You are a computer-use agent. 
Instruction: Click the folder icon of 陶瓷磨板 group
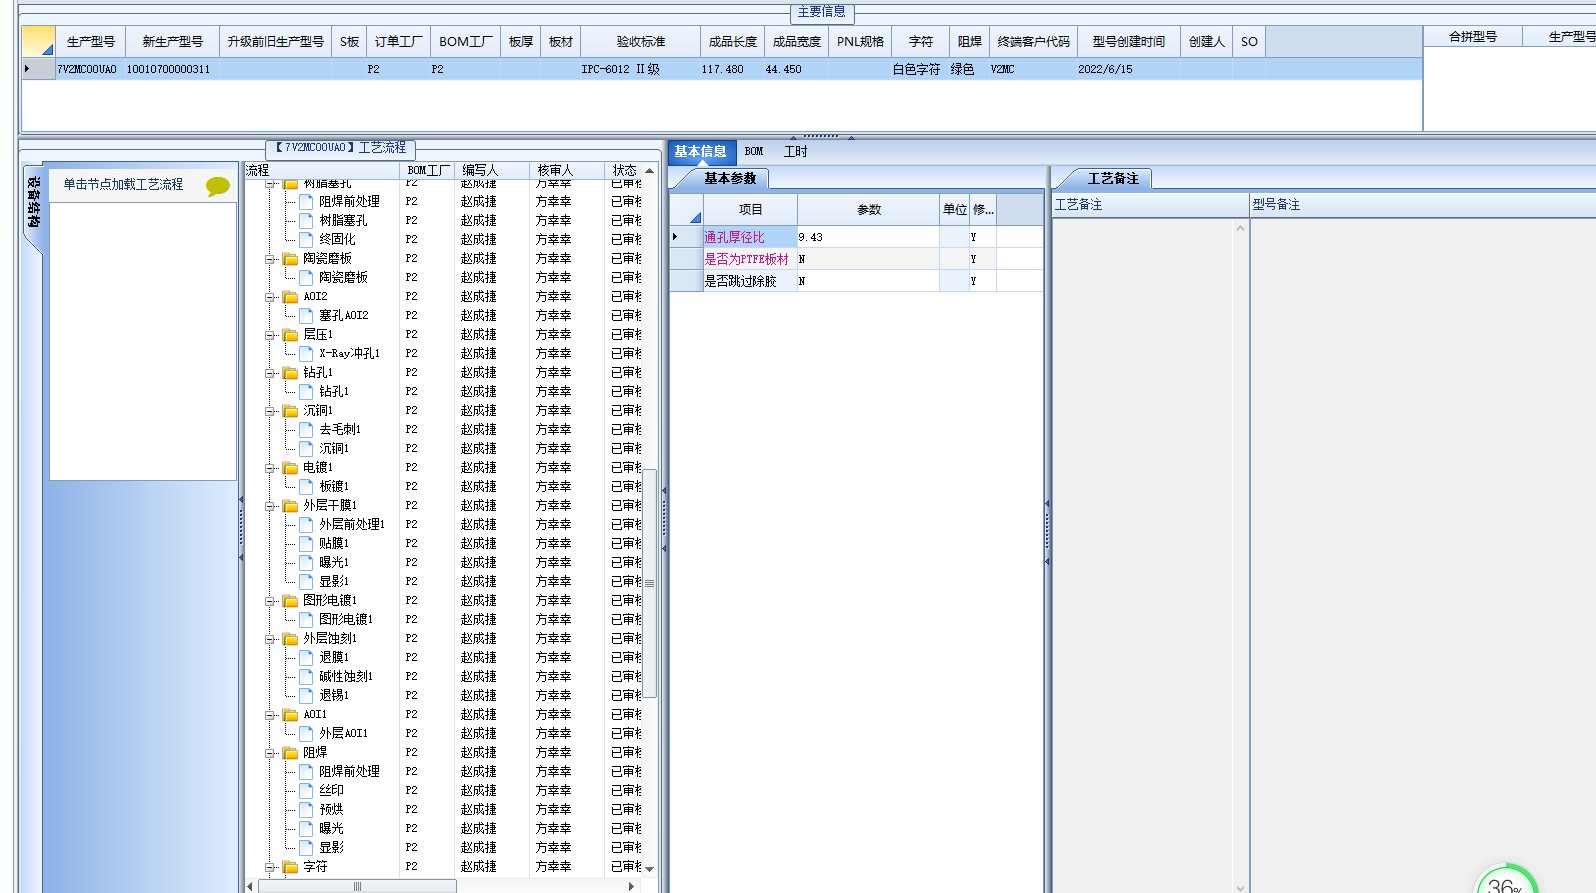coord(291,259)
